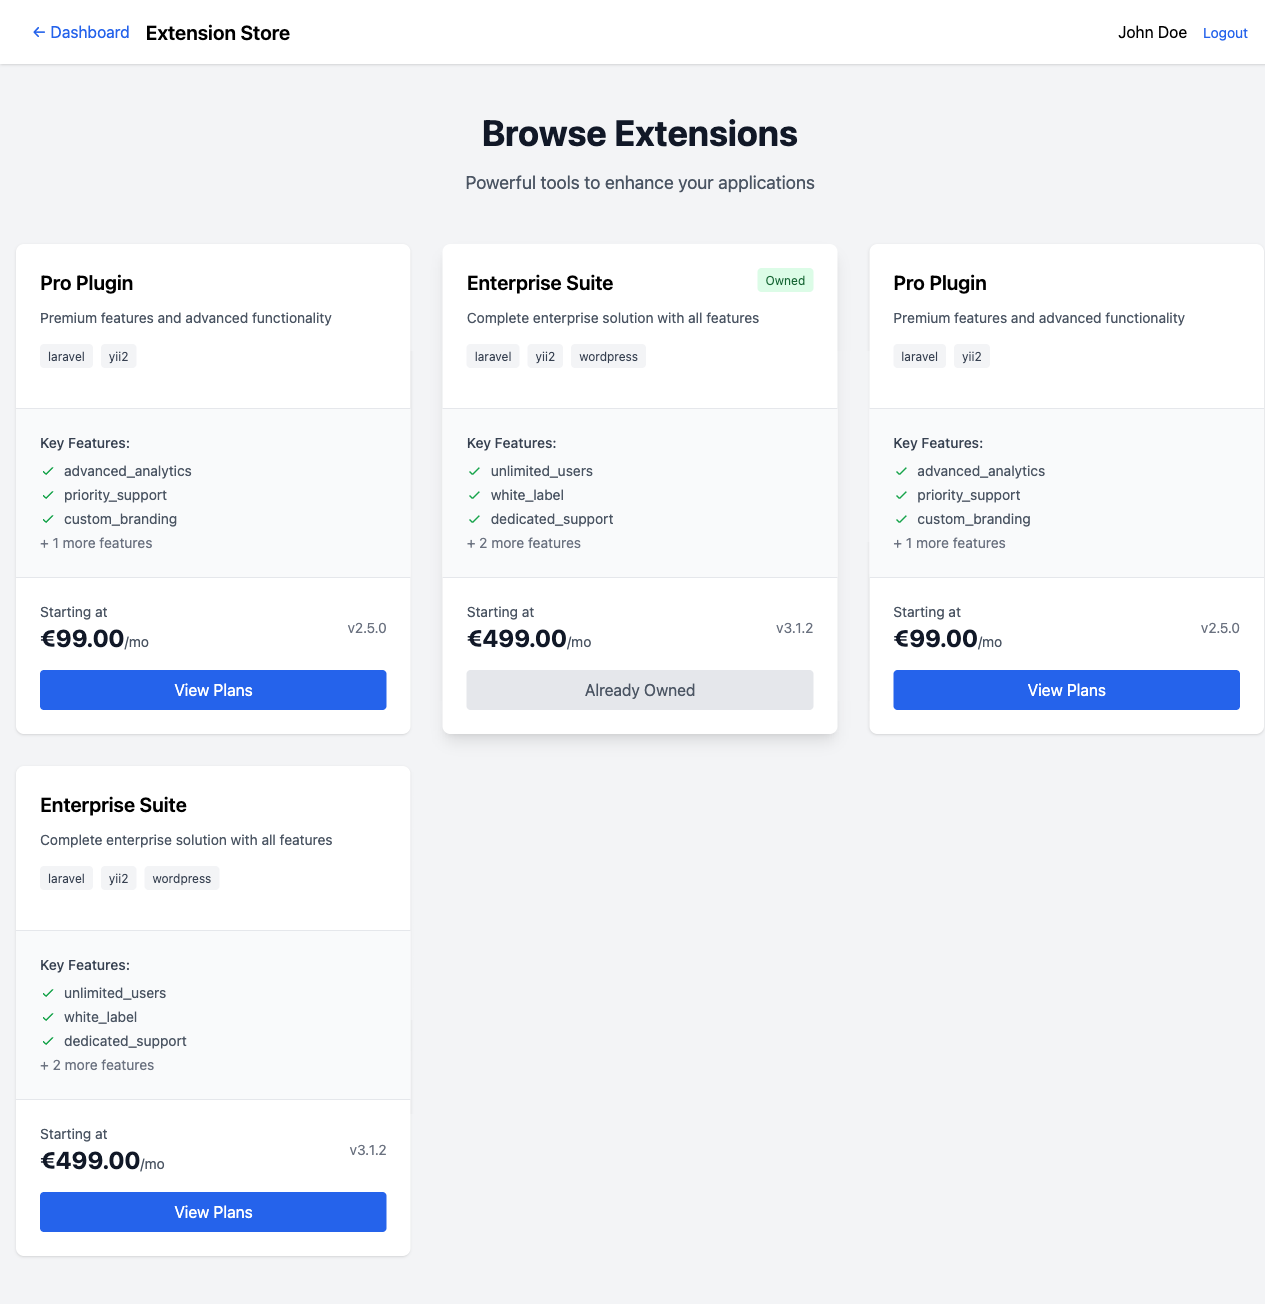Open the Extension Store header menu item
Viewport: 1265px width, 1304px height.
pyautogui.click(x=217, y=32)
